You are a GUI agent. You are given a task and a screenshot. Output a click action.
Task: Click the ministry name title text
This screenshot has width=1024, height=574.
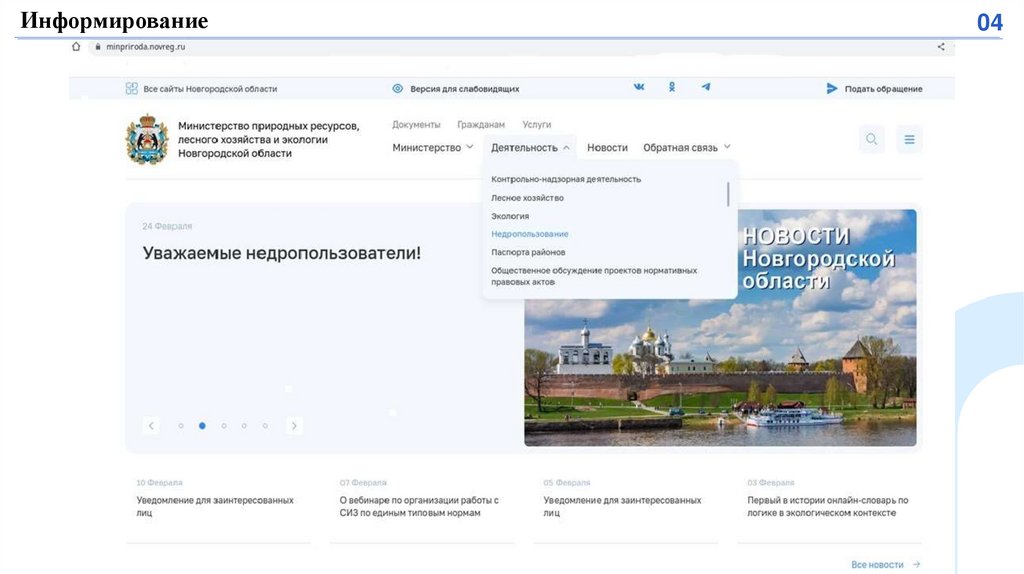coord(268,139)
